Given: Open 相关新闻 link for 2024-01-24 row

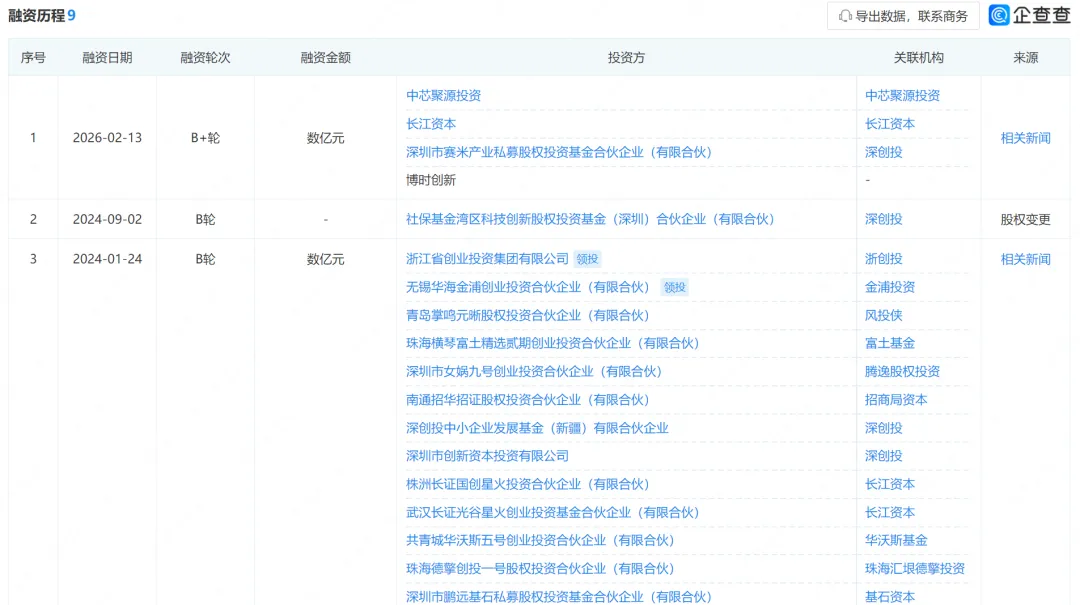Looking at the screenshot, I should [x=1025, y=259].
